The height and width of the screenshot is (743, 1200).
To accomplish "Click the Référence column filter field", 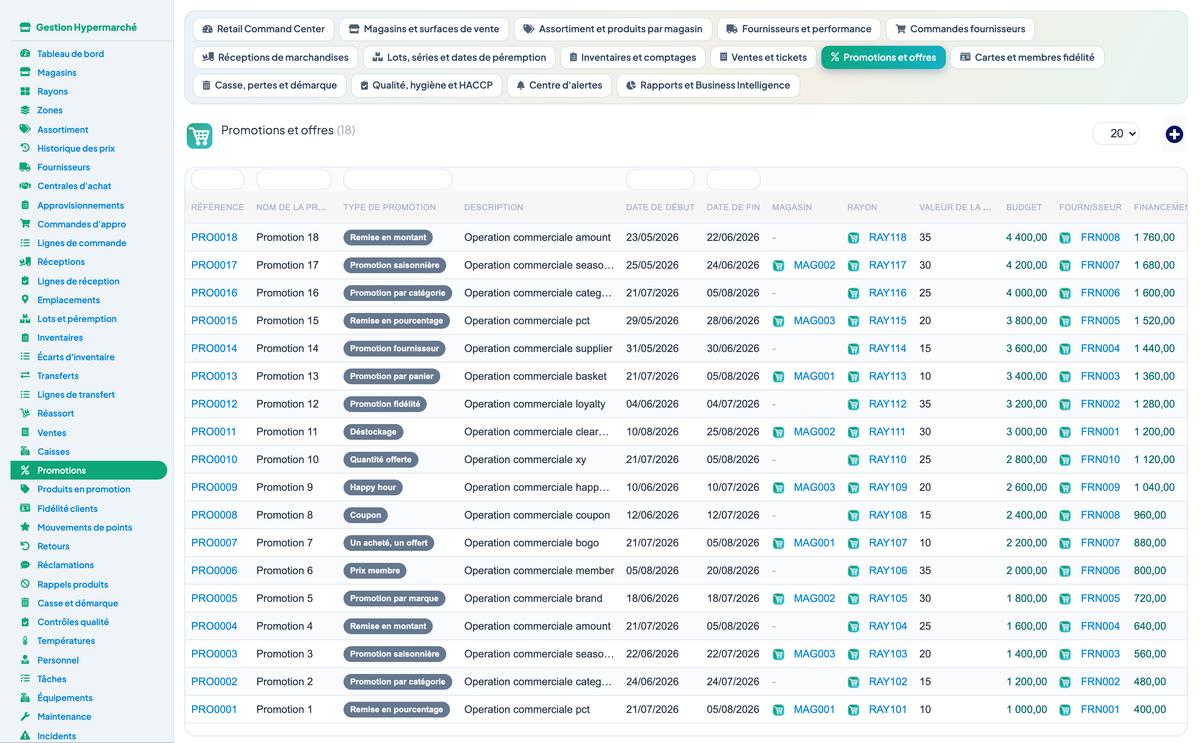I will (x=217, y=180).
